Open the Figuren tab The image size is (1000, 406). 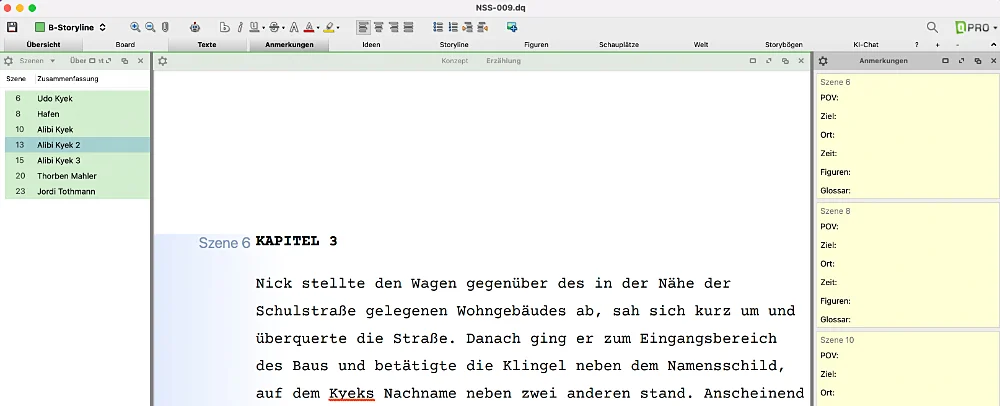pos(536,45)
